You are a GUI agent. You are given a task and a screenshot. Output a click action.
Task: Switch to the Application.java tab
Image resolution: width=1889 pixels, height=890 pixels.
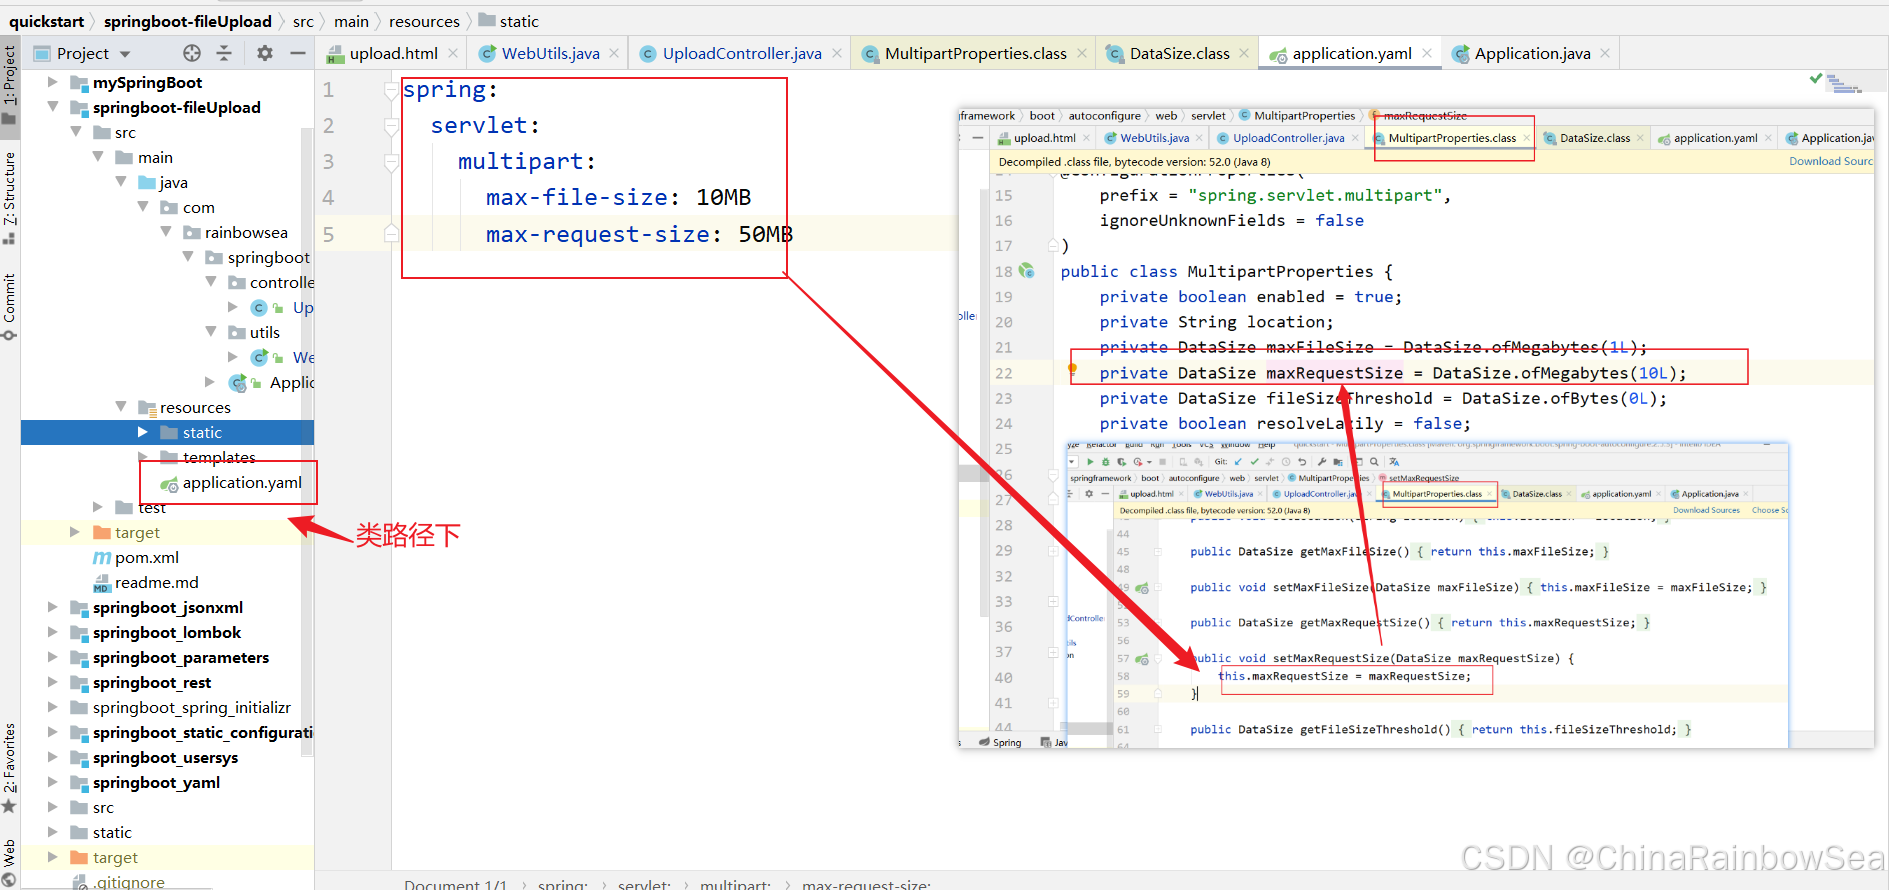coord(1531,53)
